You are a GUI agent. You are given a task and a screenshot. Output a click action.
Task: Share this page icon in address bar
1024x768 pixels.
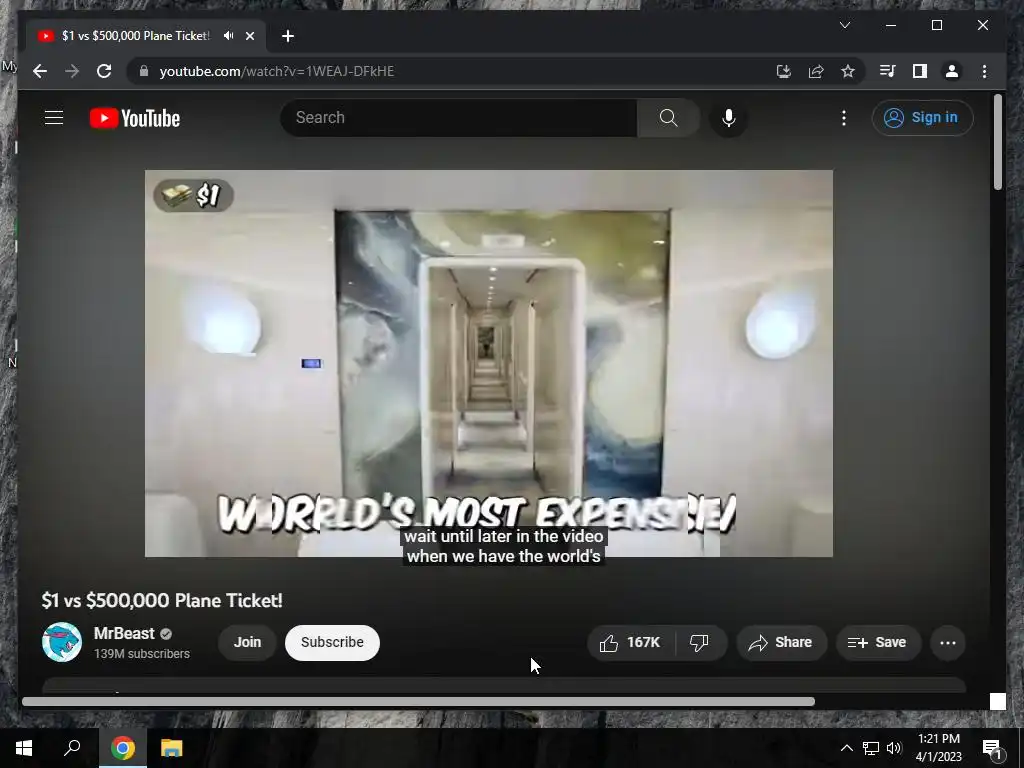816,71
